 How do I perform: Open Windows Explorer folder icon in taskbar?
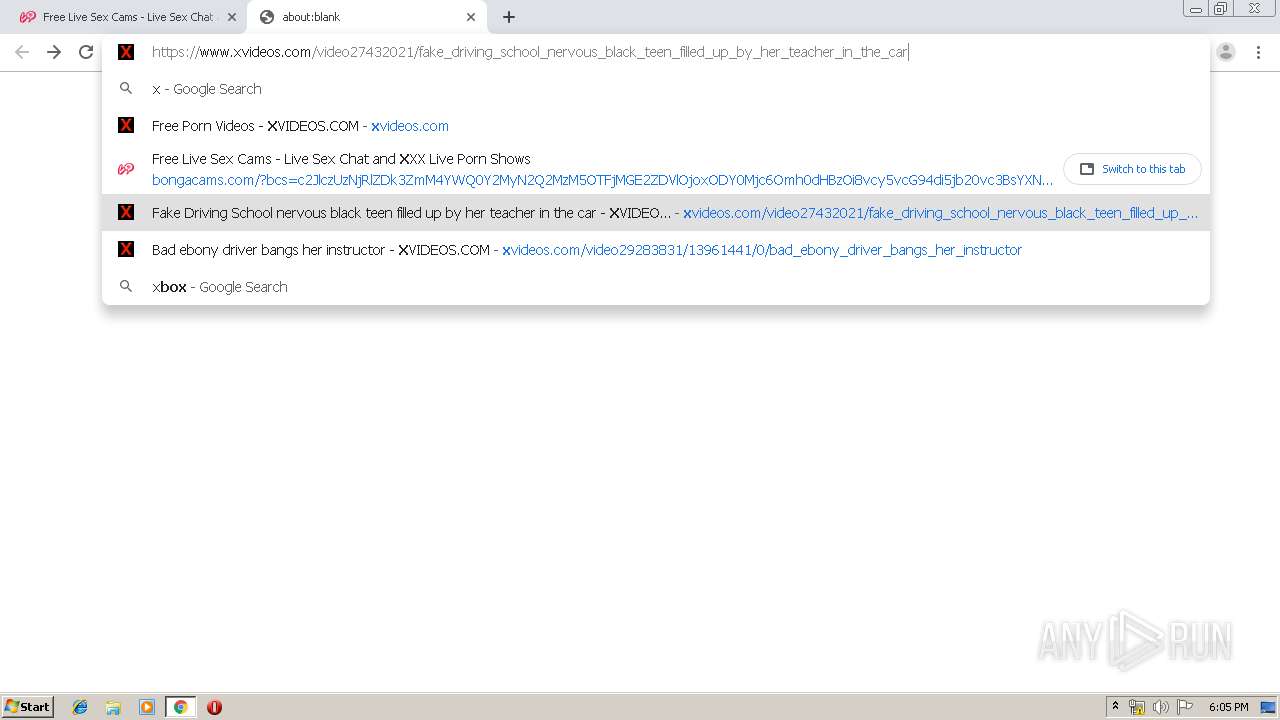(x=113, y=707)
